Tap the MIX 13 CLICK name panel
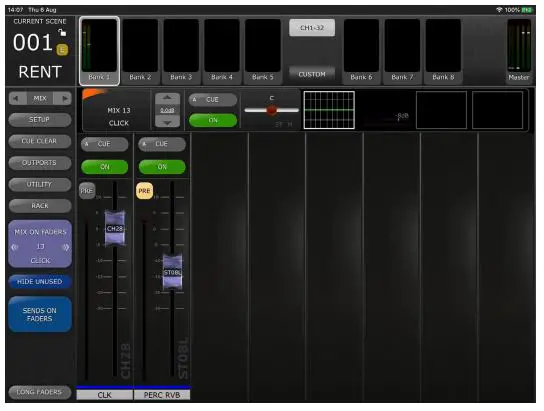The width and height of the screenshot is (544, 411). pos(117,110)
